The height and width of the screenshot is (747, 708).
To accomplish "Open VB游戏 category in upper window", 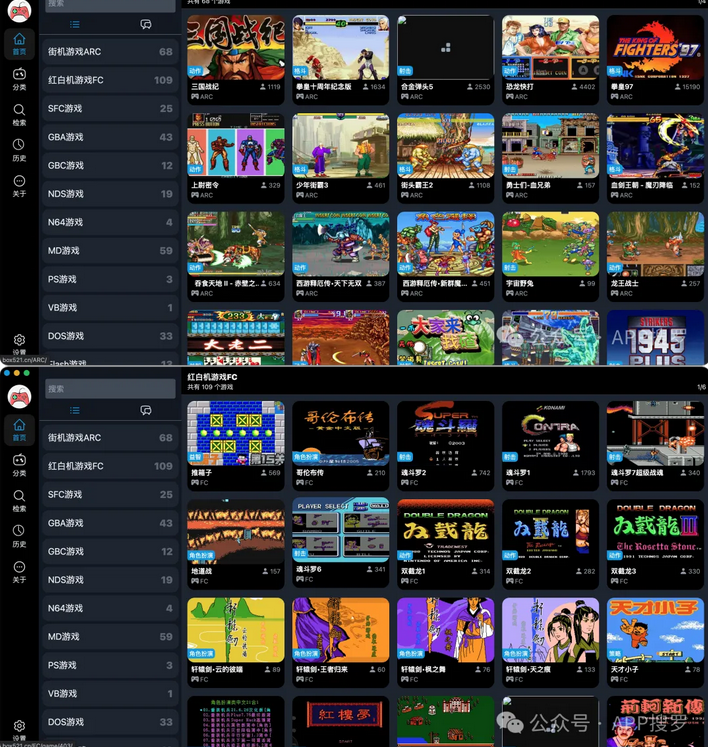I will click(110, 308).
